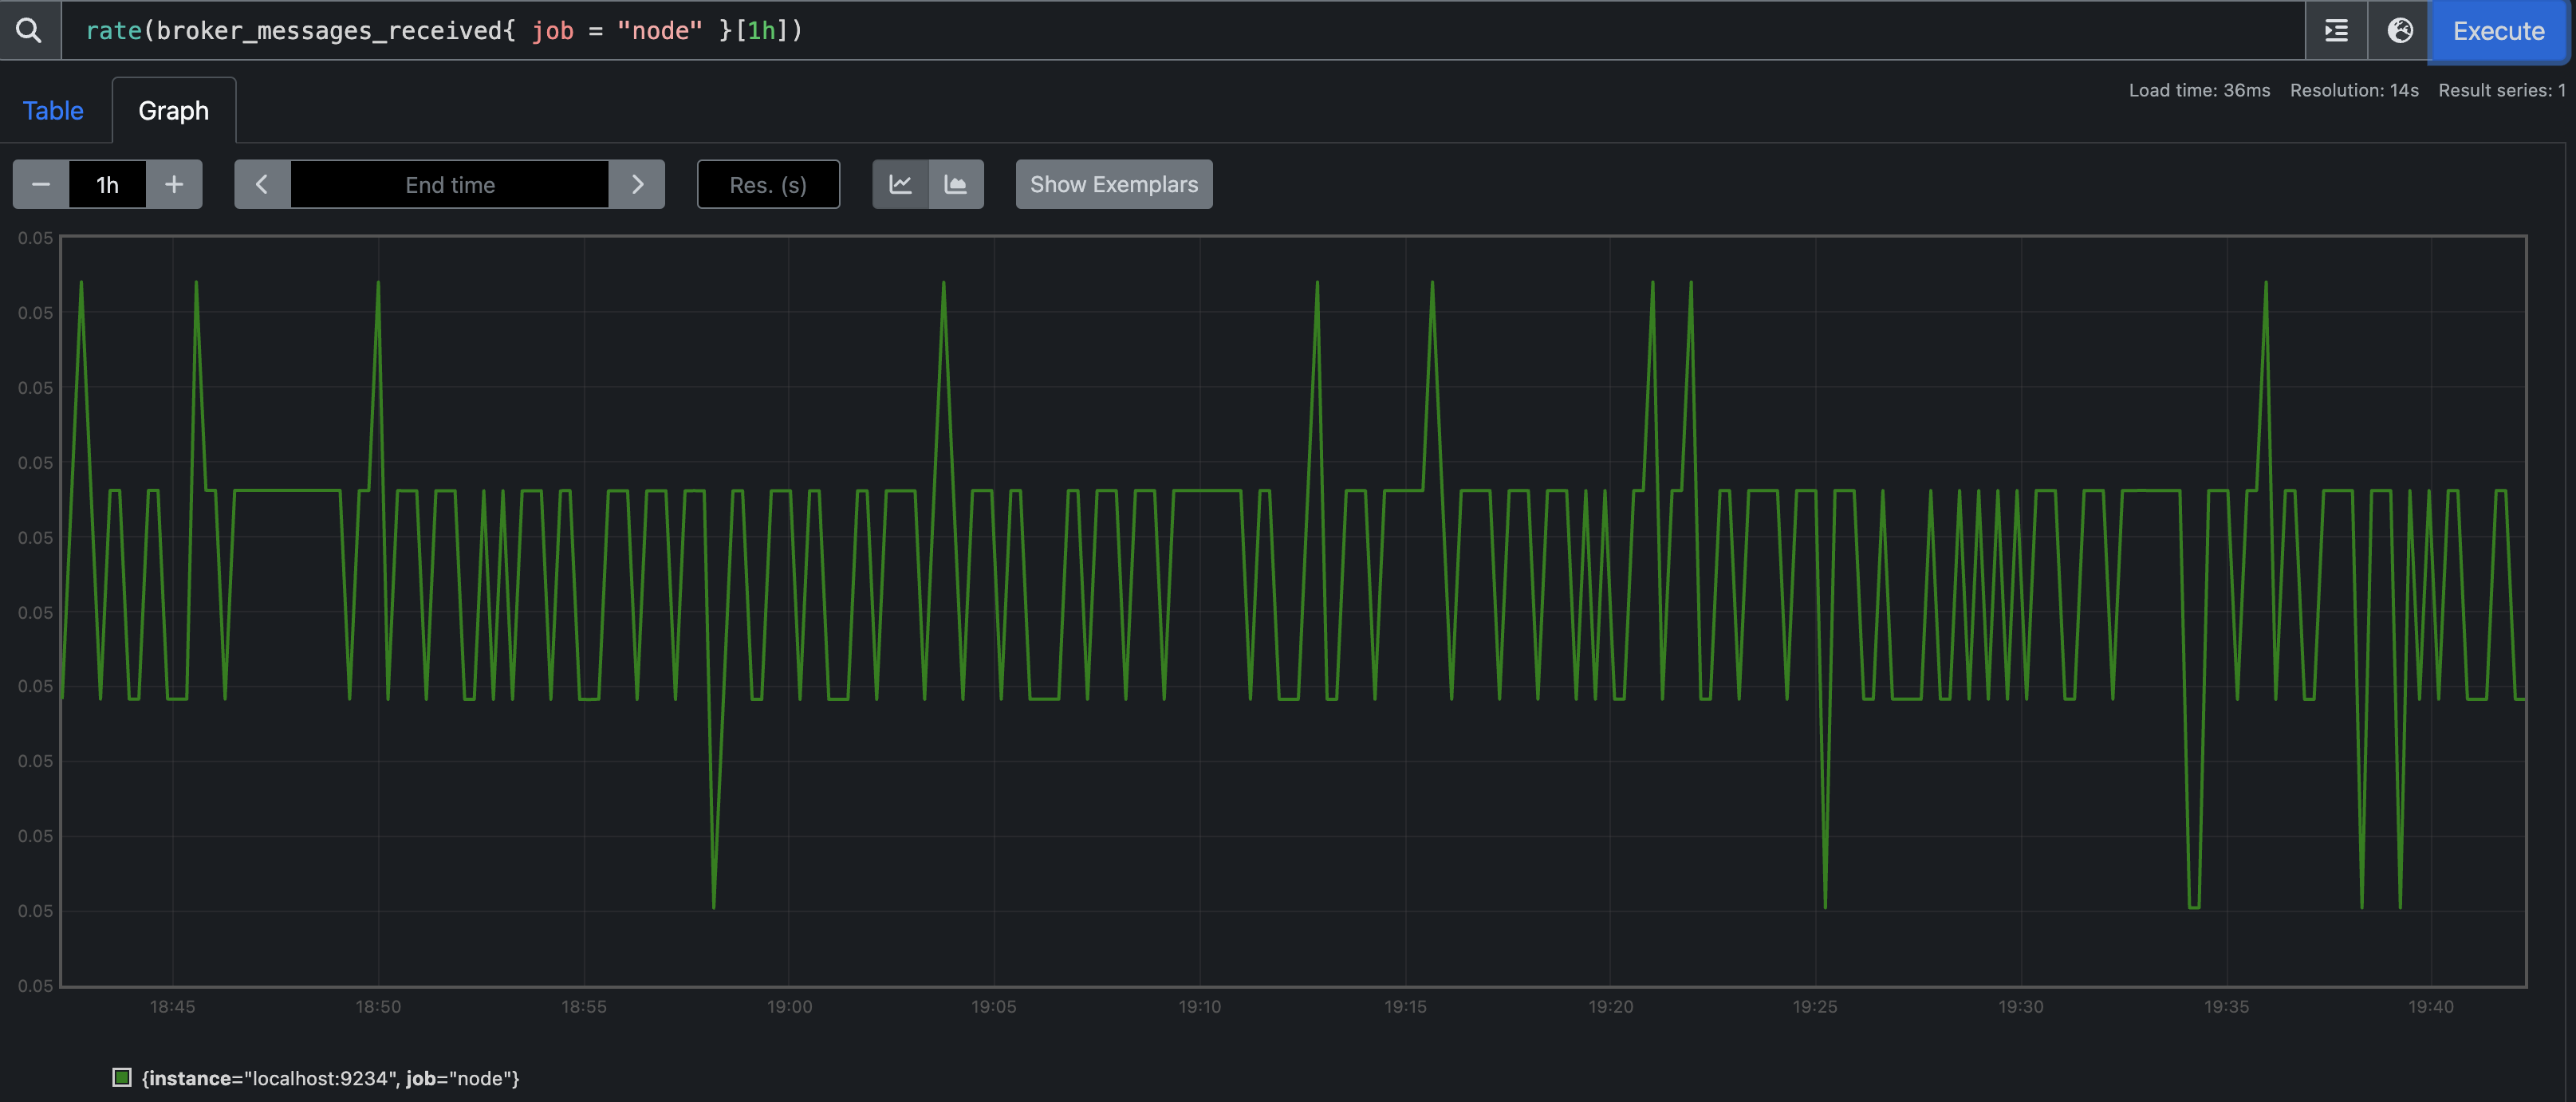Click the PromQL expression input field

point(1183,30)
